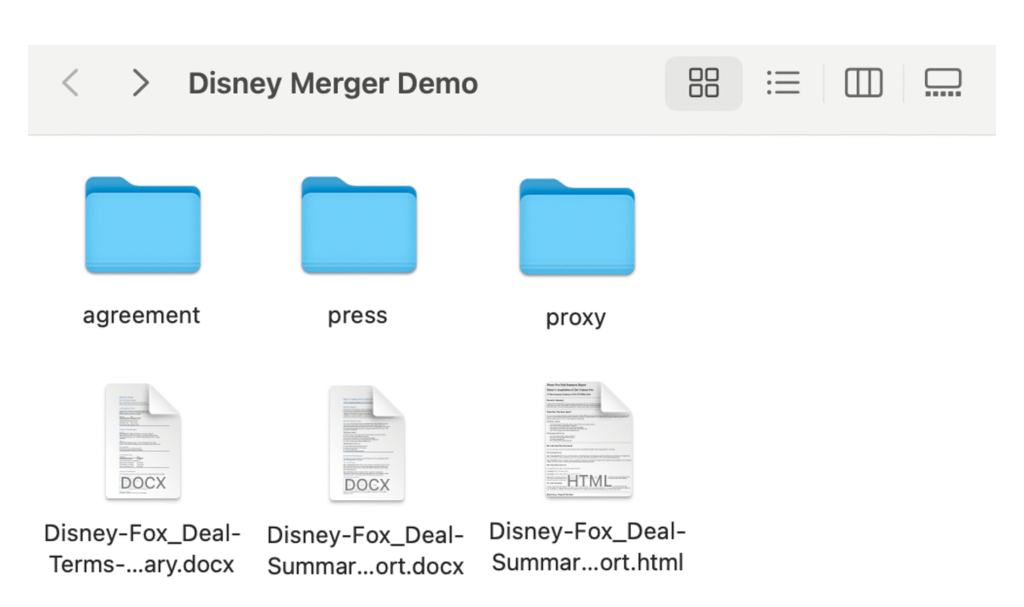
Task: Click the Disney Merger Demo window title
Action: coord(333,83)
